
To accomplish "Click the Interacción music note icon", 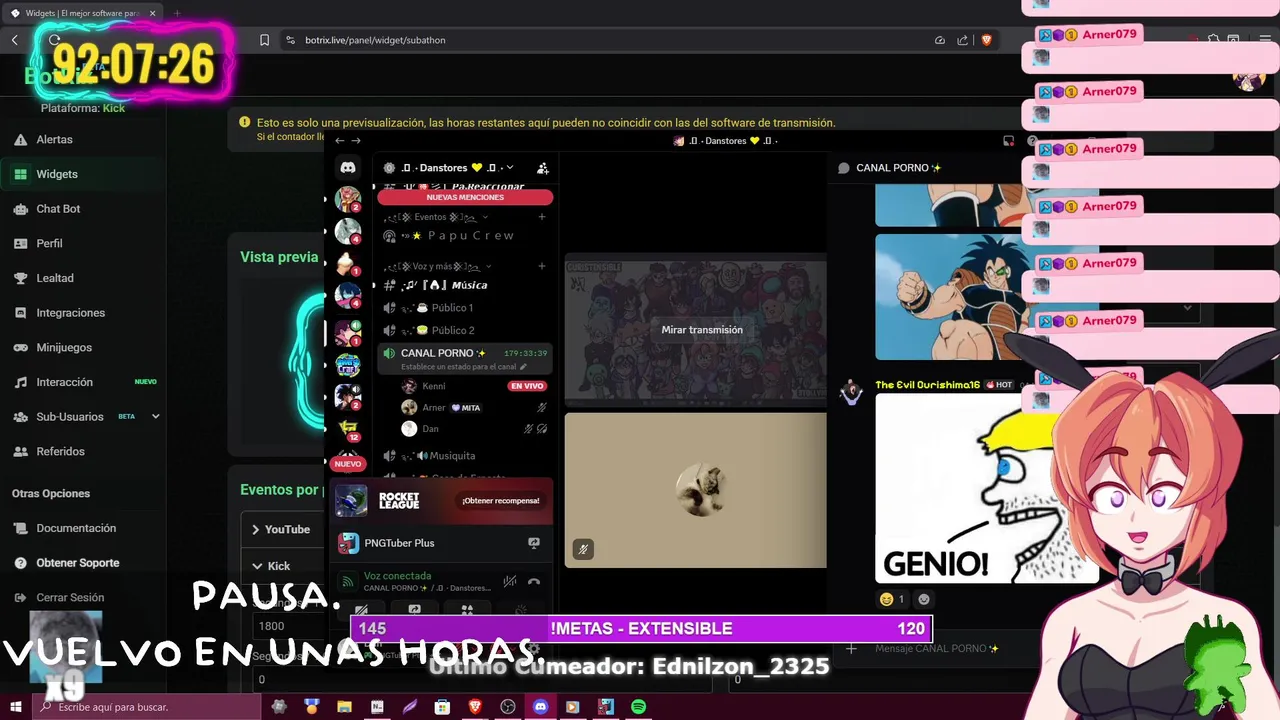I will coord(20,382).
